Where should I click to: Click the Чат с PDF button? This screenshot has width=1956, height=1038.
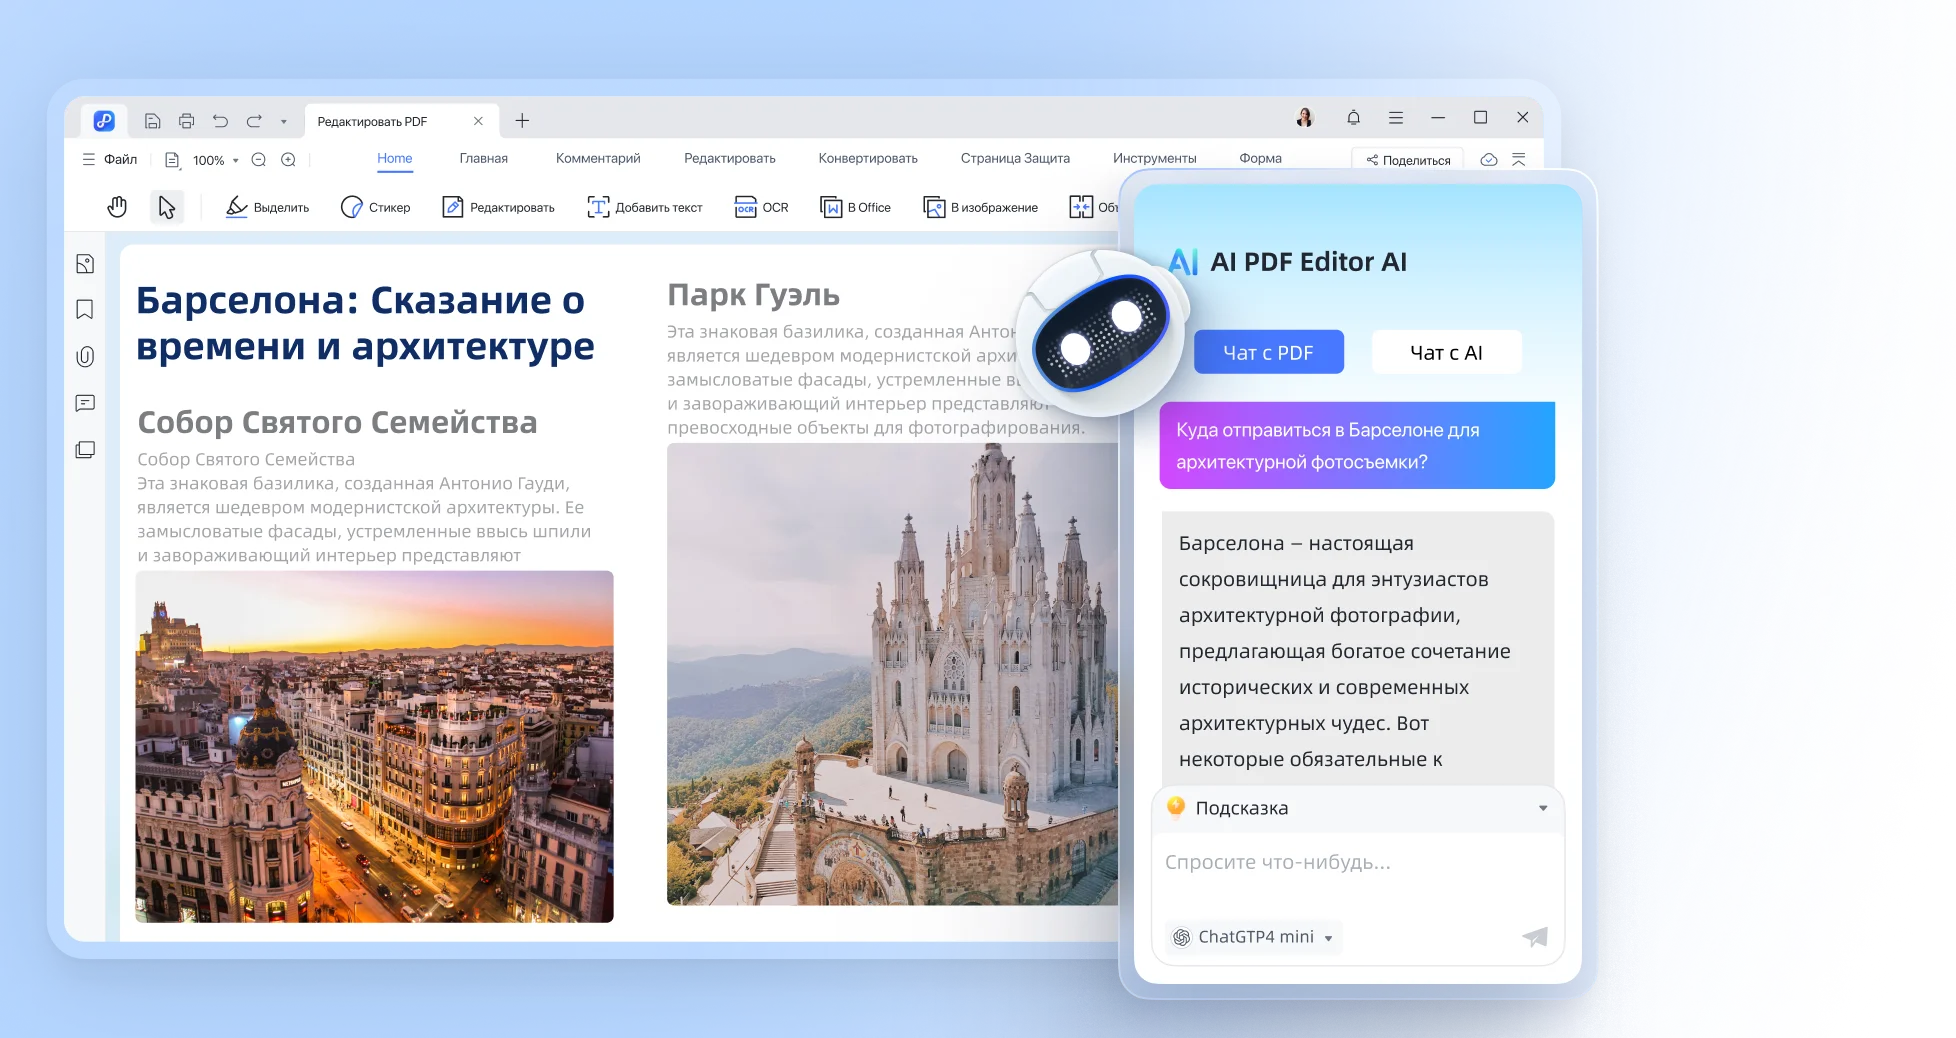tap(1268, 352)
